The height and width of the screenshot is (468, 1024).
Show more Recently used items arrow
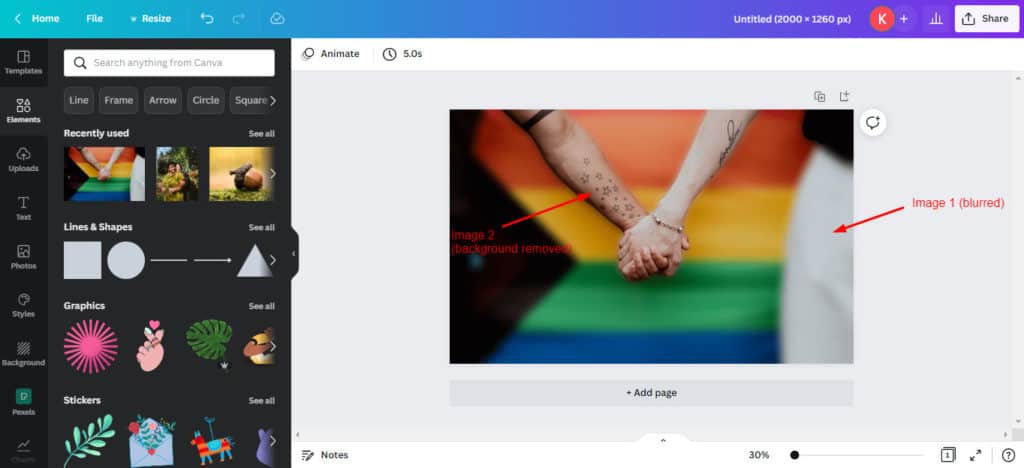tap(272, 174)
